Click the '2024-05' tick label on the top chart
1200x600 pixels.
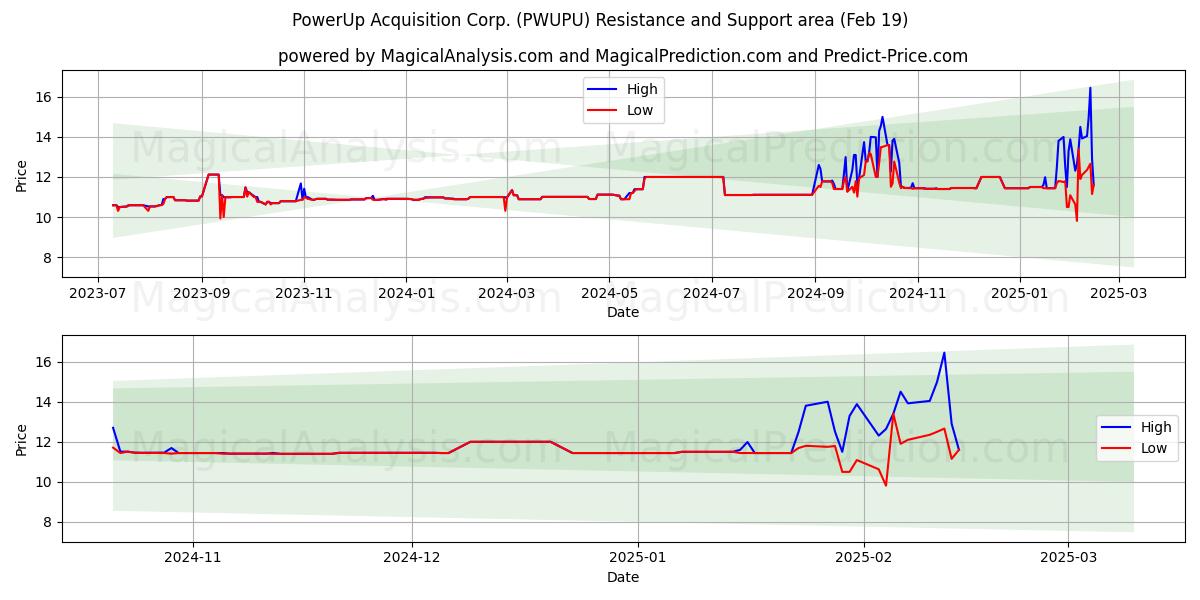click(609, 293)
